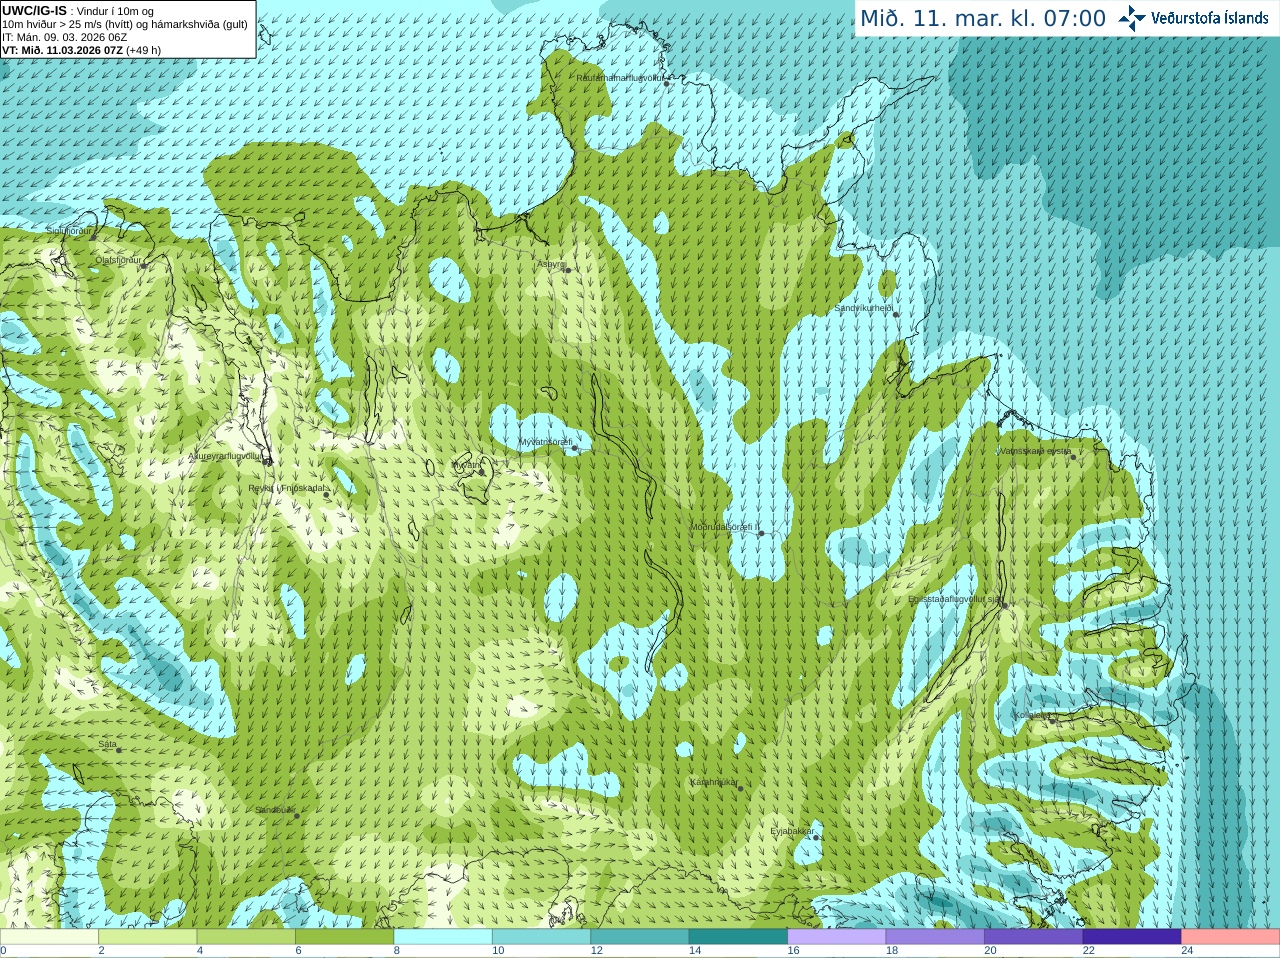The height and width of the screenshot is (958, 1280).
Task: Click the pink swatch above 24 m/s
Action: [1231, 937]
